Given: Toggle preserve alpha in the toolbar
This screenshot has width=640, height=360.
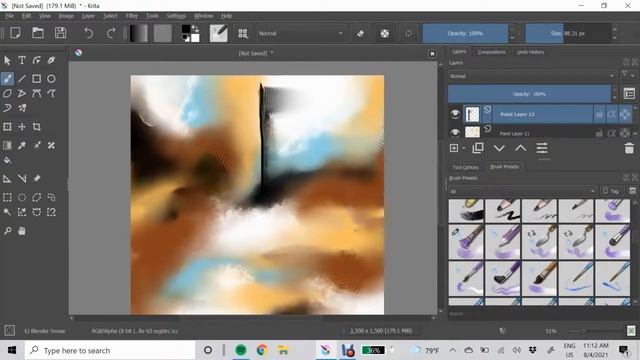Looking at the screenshot, I should (384, 33).
